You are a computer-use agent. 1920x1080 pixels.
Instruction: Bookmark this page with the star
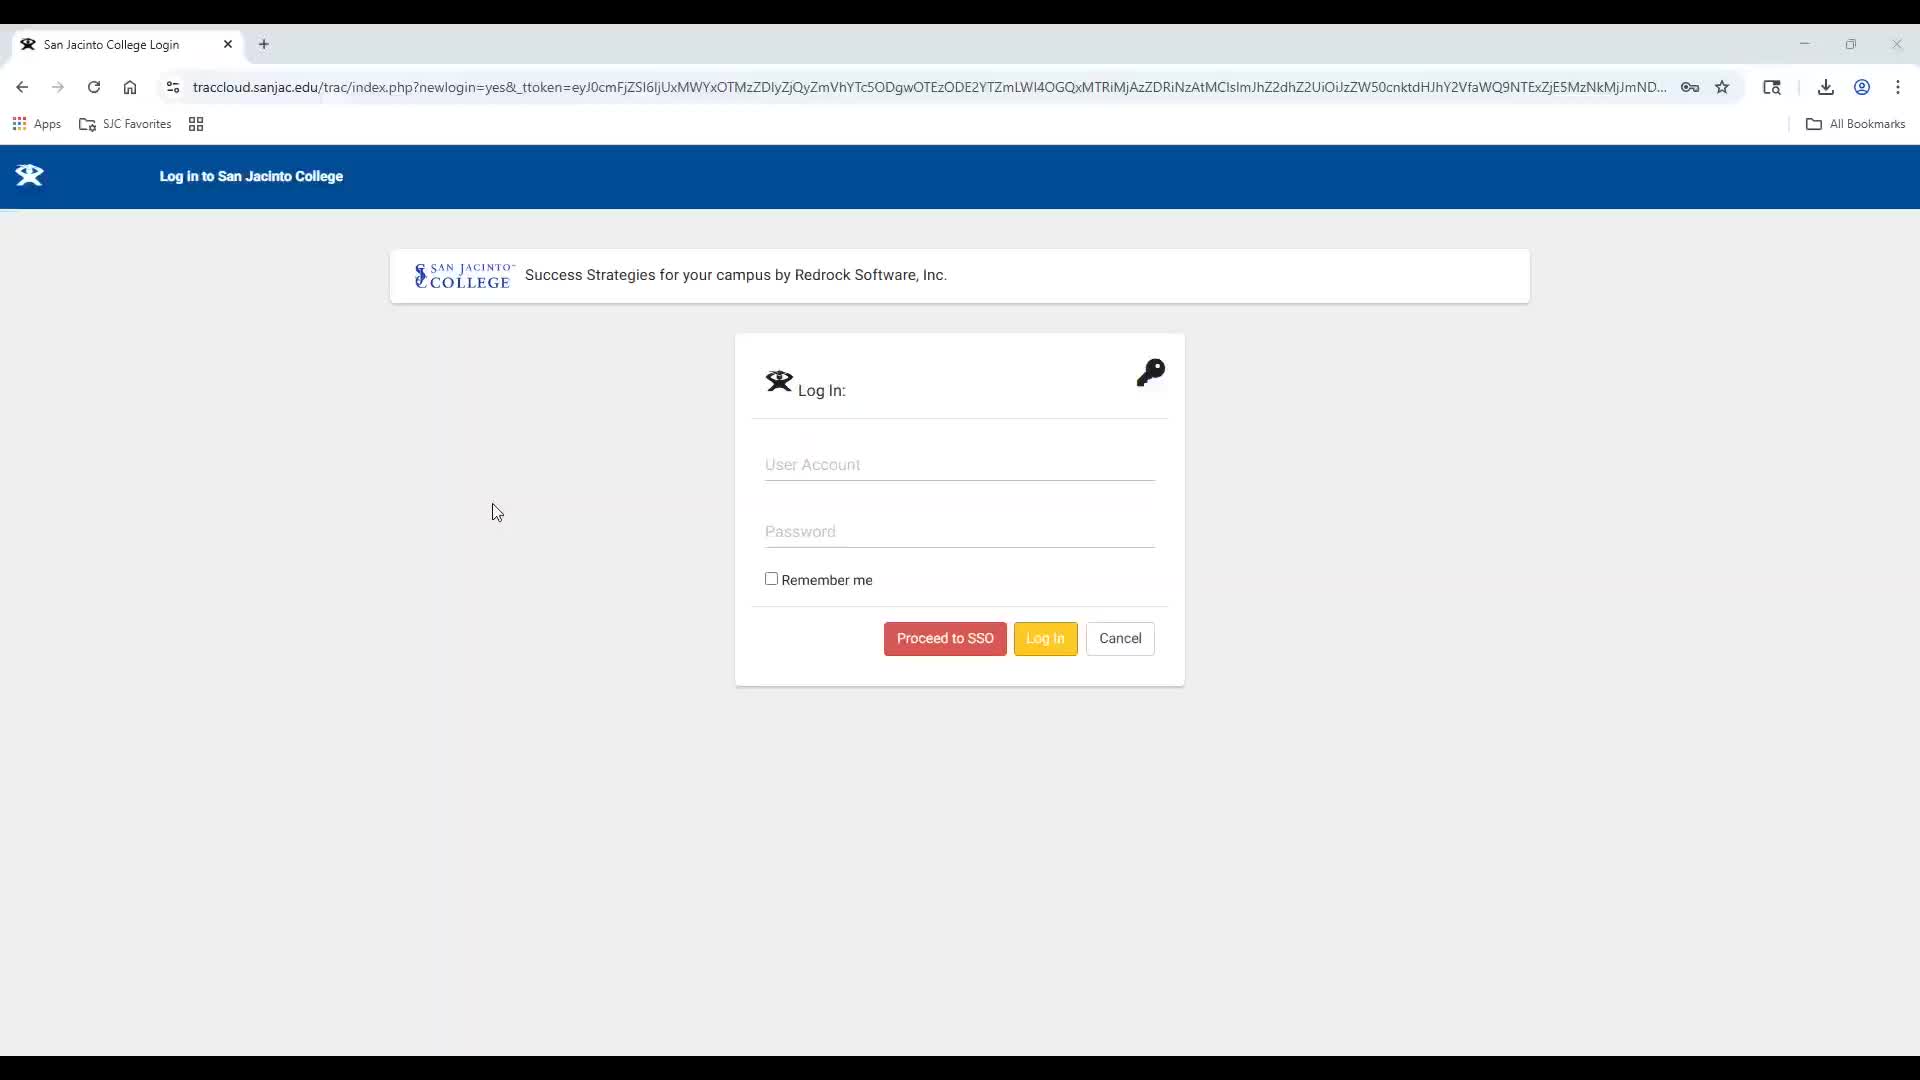click(x=1722, y=87)
